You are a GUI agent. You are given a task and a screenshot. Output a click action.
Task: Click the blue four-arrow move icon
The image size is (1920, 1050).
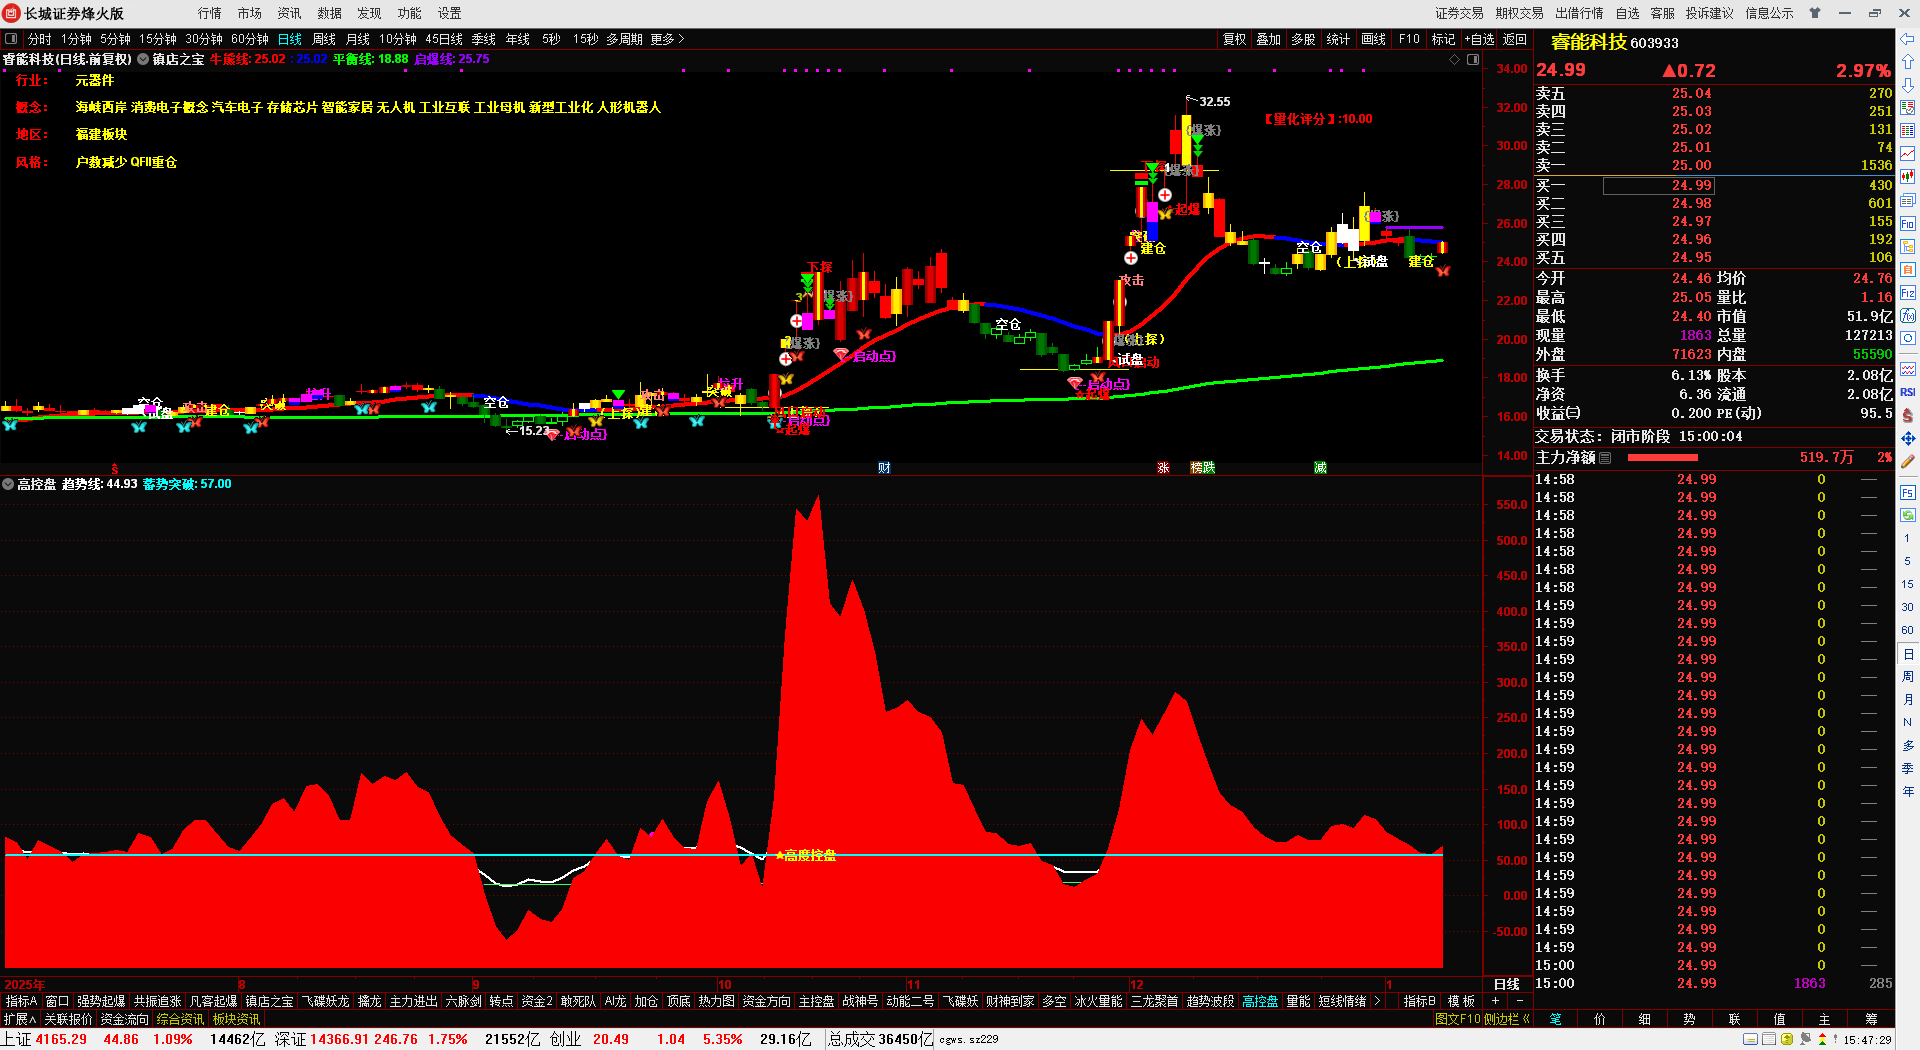[1908, 438]
